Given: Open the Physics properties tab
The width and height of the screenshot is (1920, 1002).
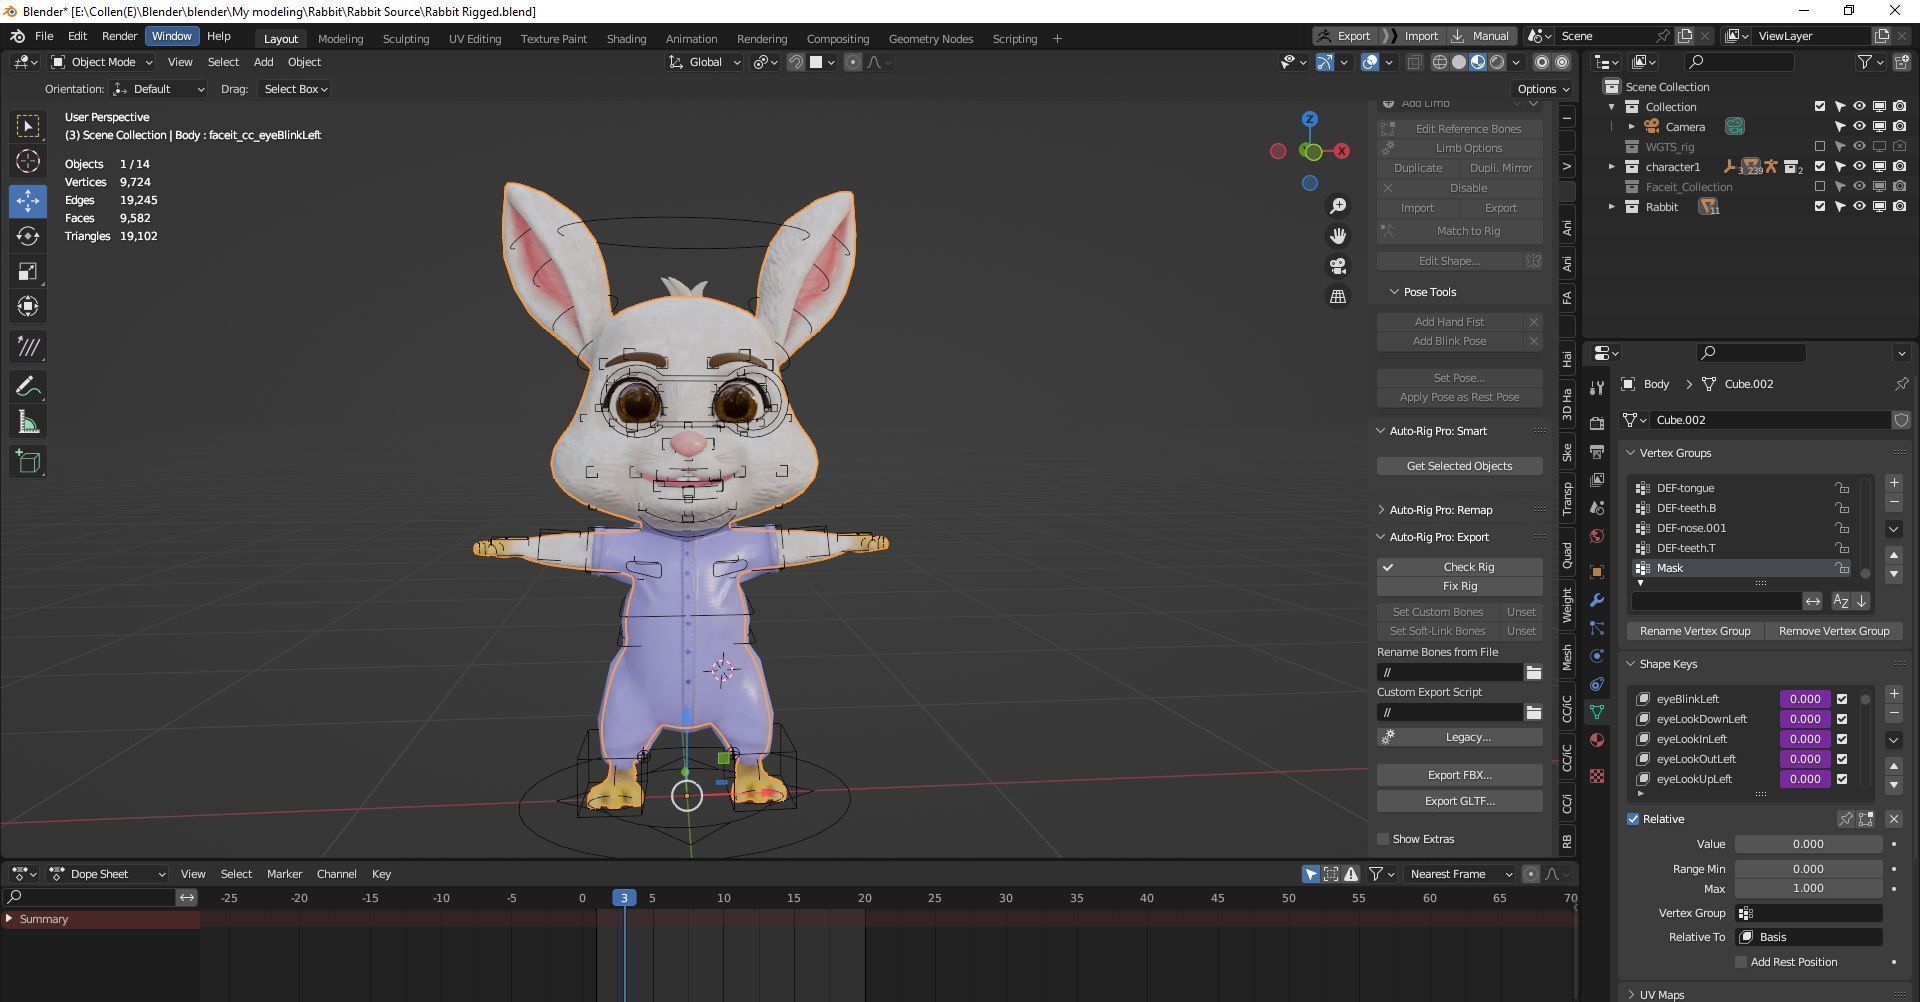Looking at the screenshot, I should [x=1597, y=656].
